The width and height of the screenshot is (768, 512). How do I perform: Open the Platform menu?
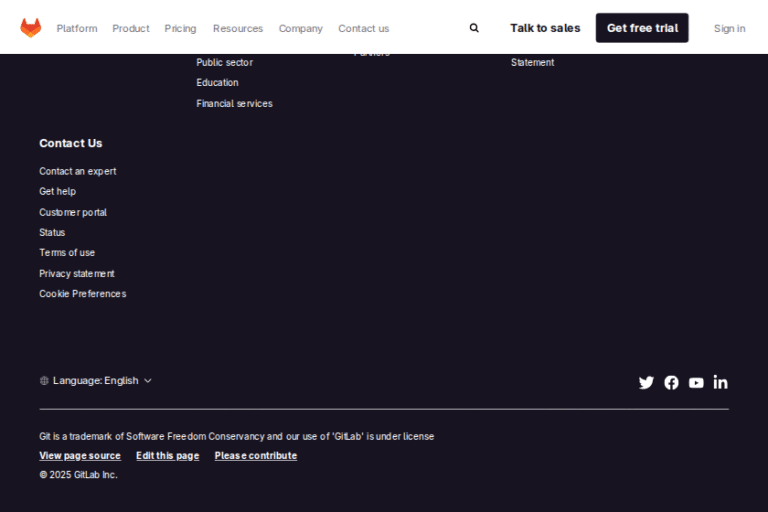point(77,28)
